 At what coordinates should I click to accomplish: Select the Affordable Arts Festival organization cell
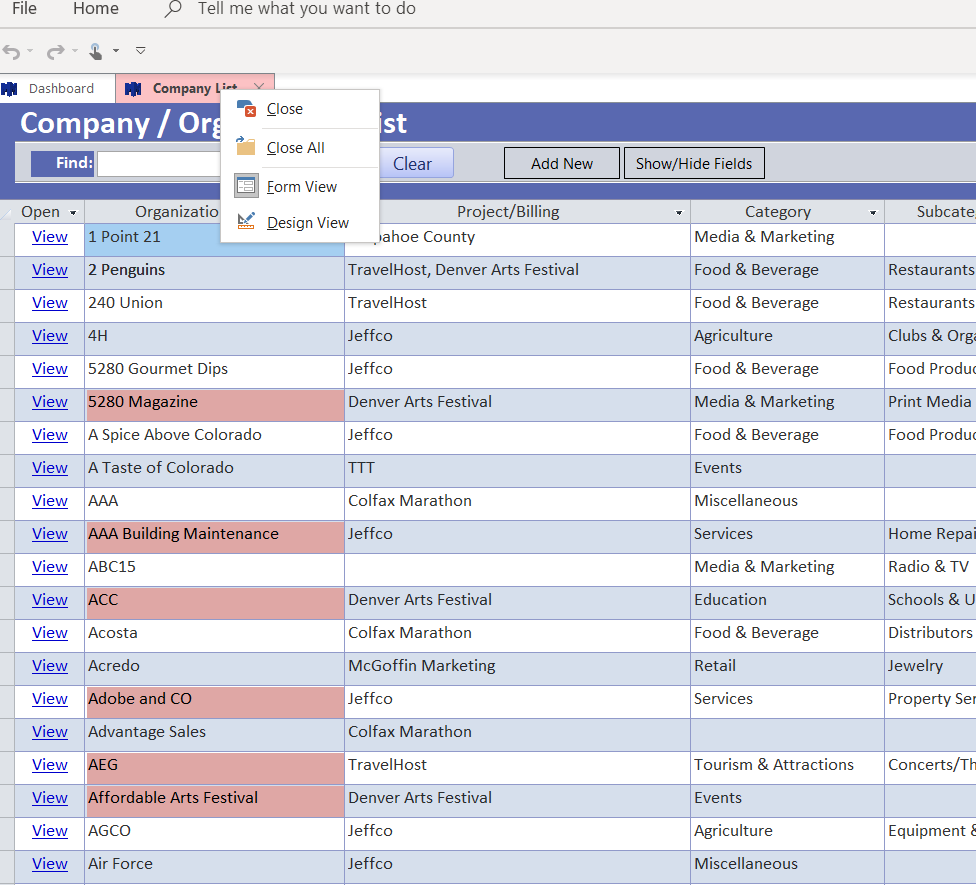[x=214, y=801]
